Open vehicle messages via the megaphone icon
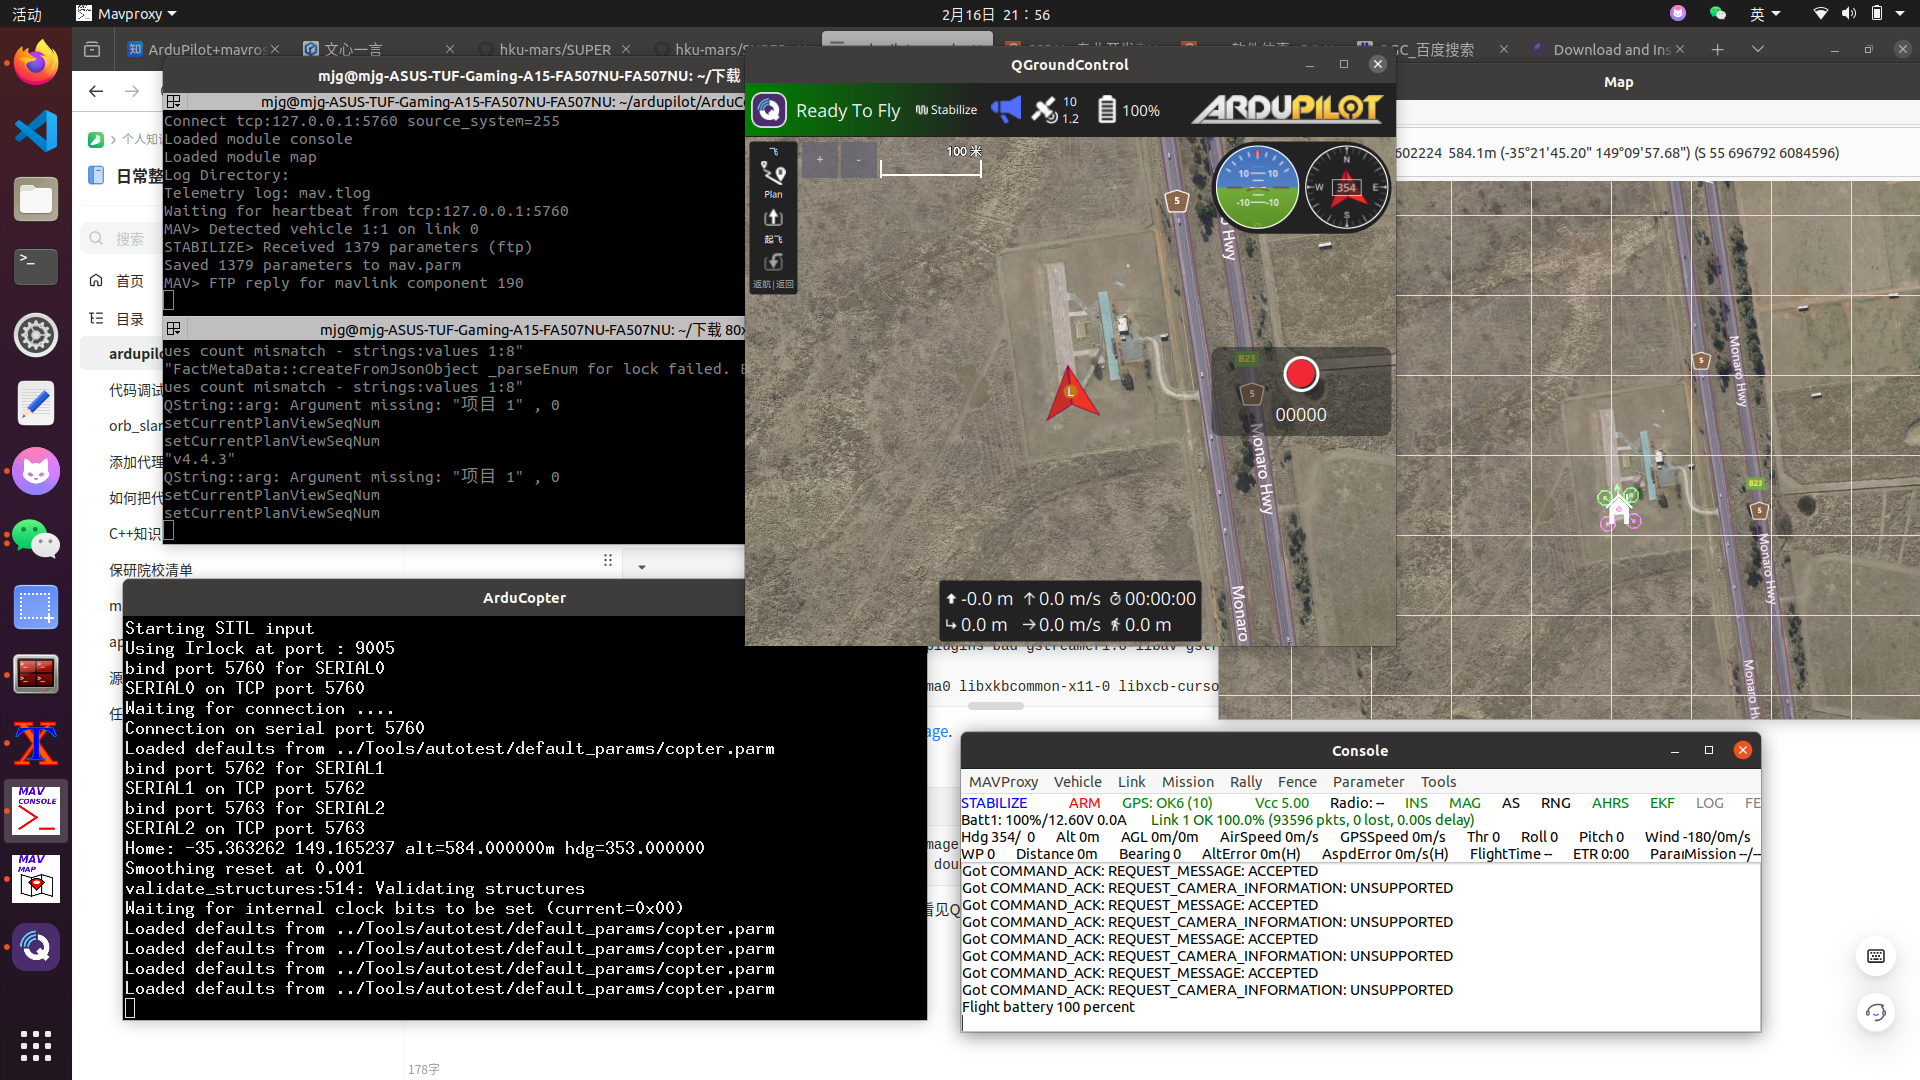The height and width of the screenshot is (1080, 1920). click(x=1006, y=110)
